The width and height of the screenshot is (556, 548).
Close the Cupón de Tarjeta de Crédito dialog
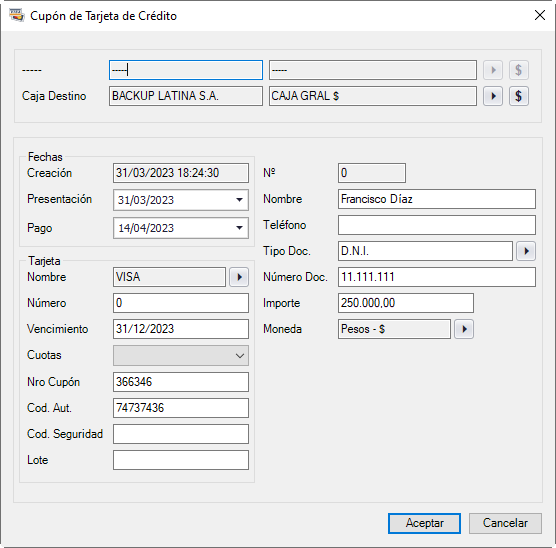[540, 15]
